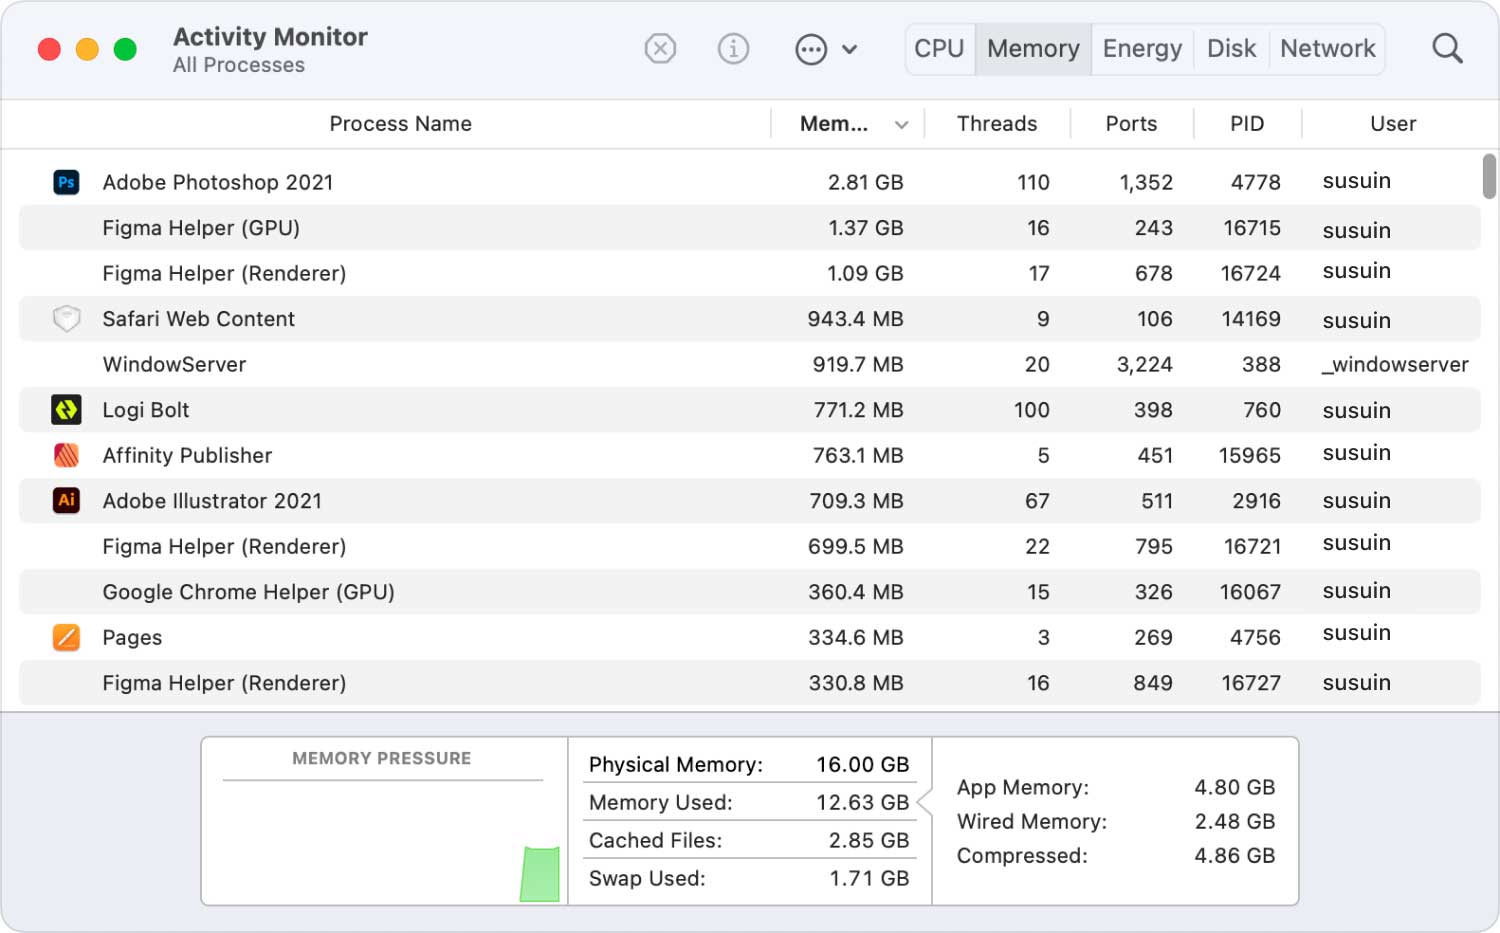Select the Memory tab
The image size is (1500, 933).
[x=1033, y=48]
